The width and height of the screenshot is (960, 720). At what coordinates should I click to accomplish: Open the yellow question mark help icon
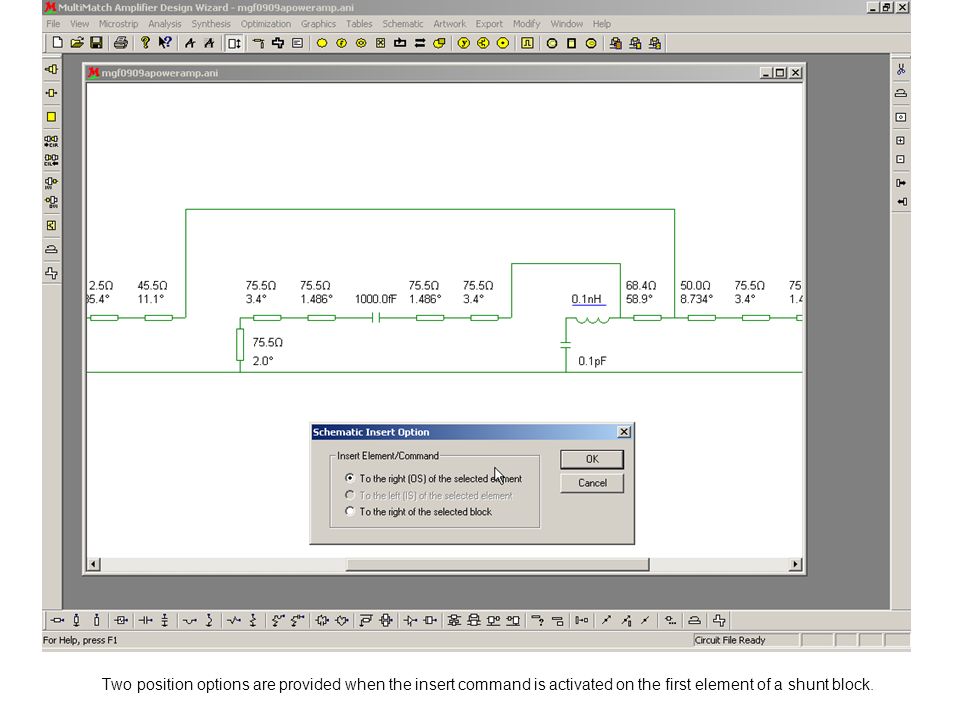(145, 43)
